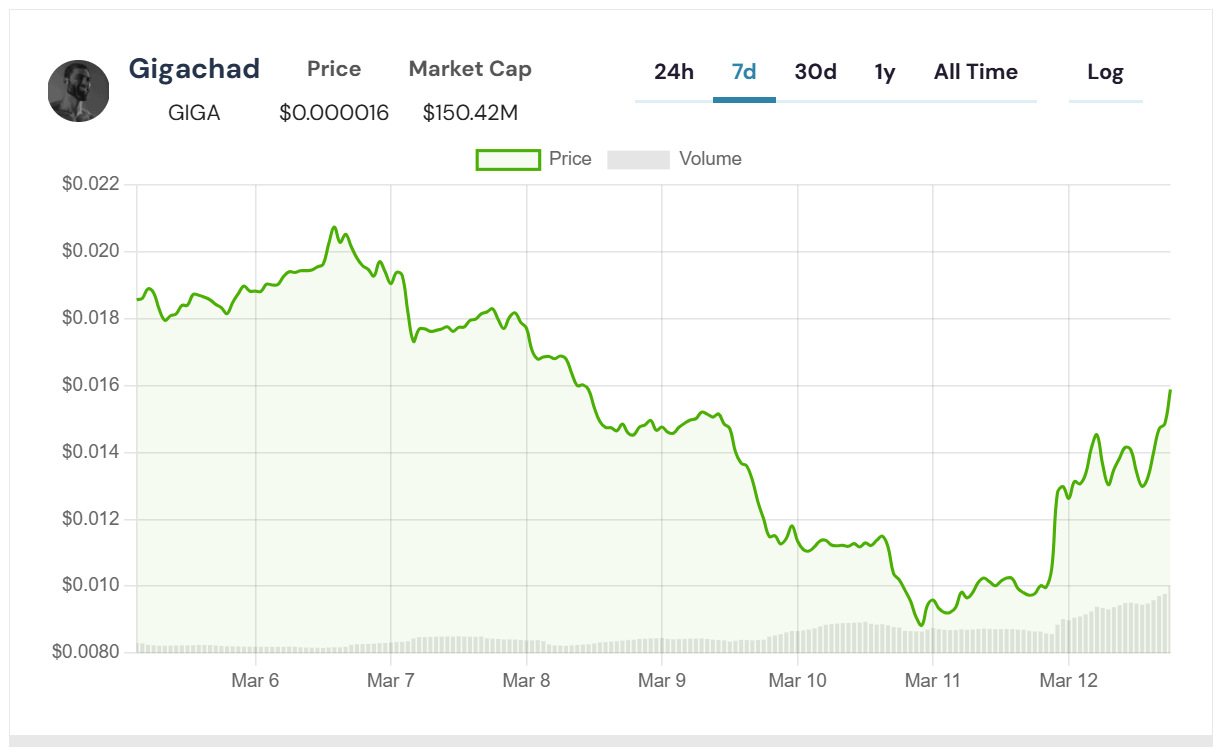Image resolution: width=1224 pixels, height=755 pixels.
Task: Toggle Volume series via gray legend box
Action: click(638, 159)
